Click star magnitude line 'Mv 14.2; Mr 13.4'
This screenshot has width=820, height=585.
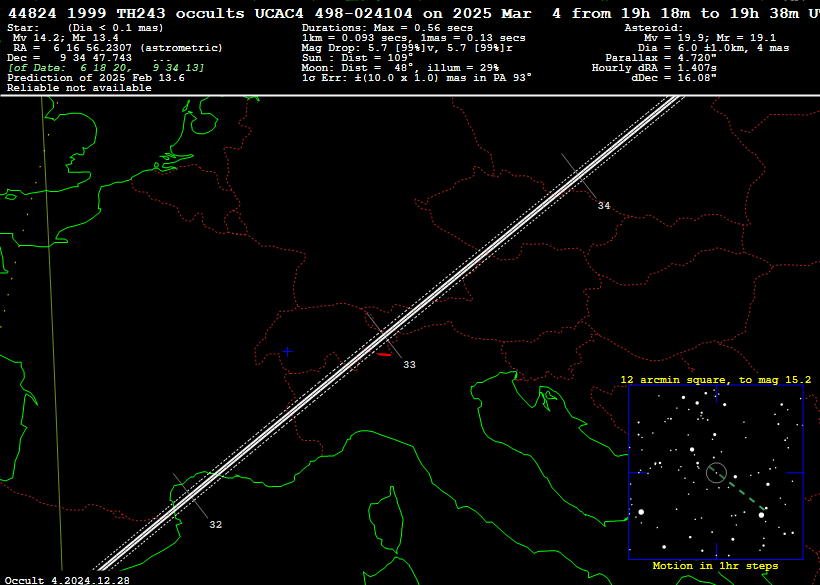click(66, 38)
